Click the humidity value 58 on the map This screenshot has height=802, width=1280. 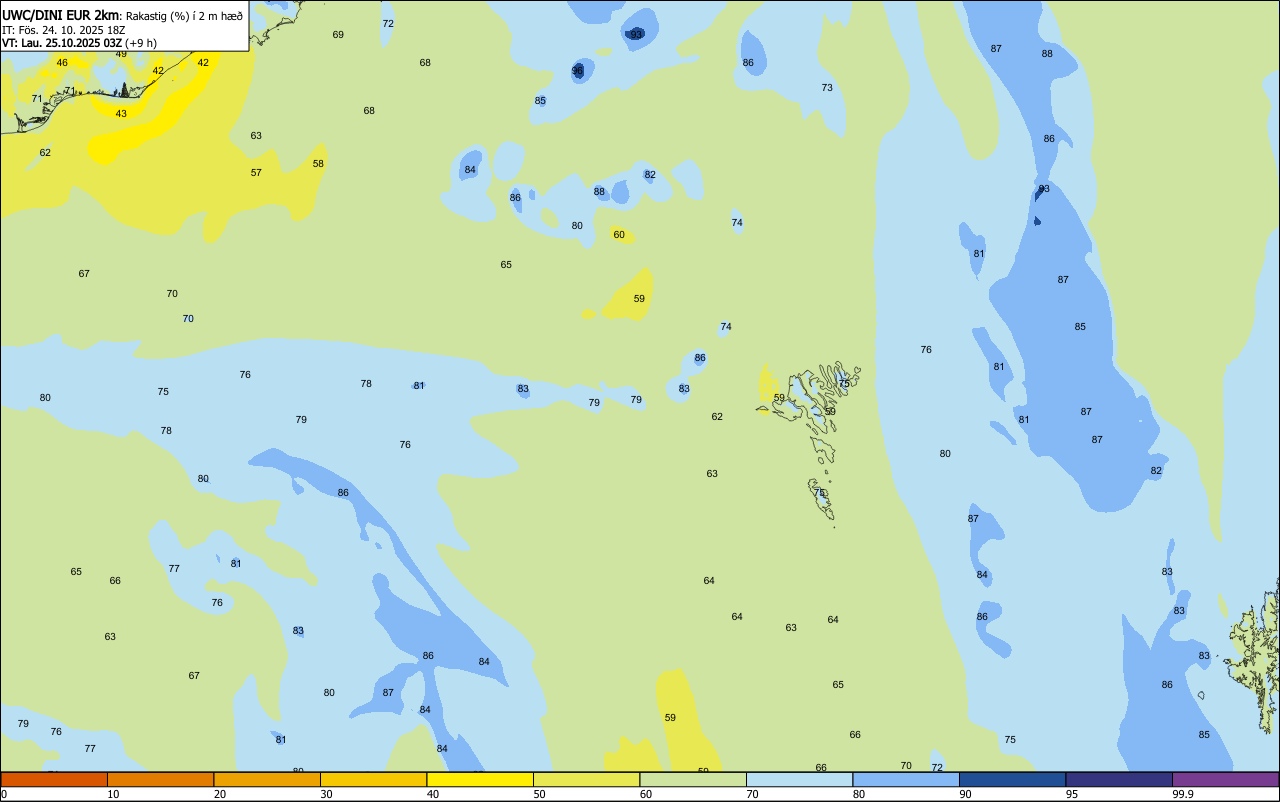coord(318,164)
